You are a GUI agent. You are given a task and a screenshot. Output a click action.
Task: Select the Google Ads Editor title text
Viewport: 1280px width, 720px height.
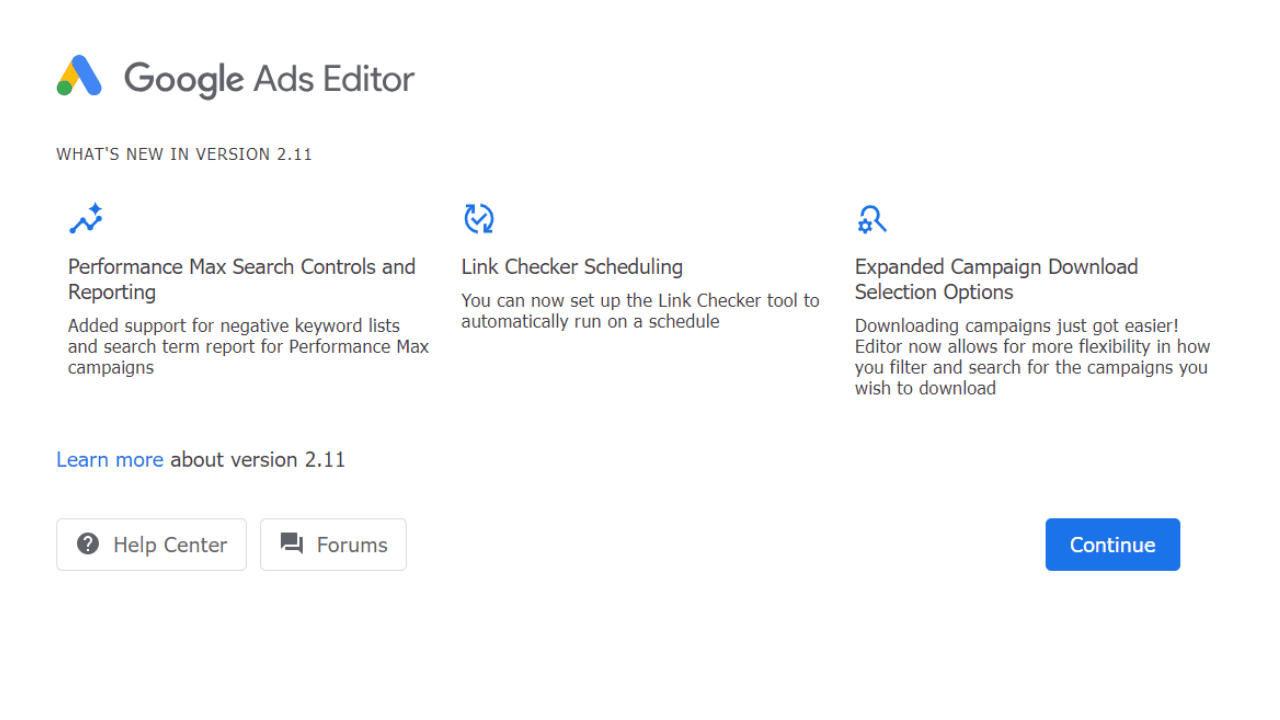pos(269,79)
